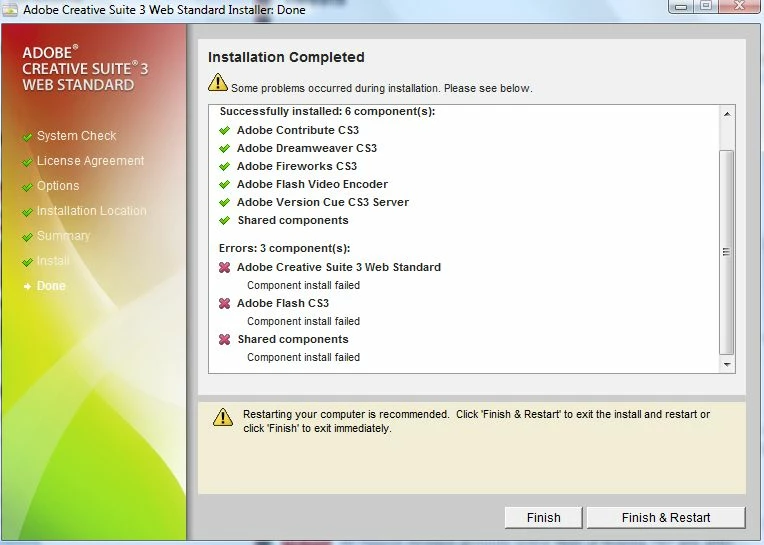
Task: Select the 'Options' step label
Action: 58,186
